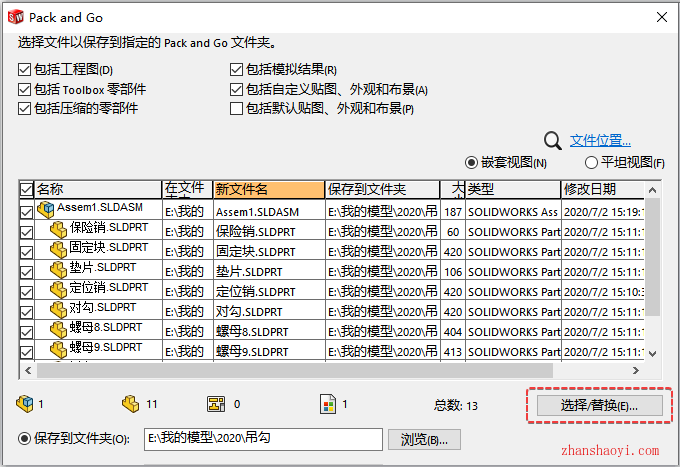The image size is (680, 467).
Task: Toggle 包括 Toolbox 零部件 checkbox
Action: pyautogui.click(x=24, y=89)
